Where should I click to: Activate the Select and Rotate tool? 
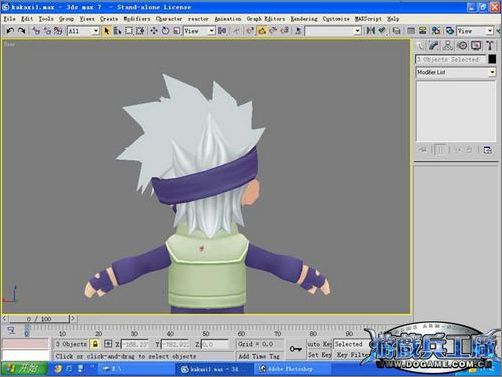click(165, 31)
